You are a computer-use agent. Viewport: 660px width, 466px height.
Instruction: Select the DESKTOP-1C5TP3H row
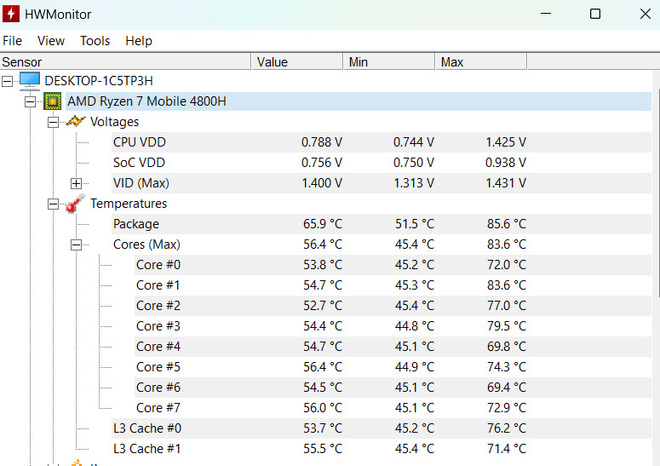tap(98, 81)
